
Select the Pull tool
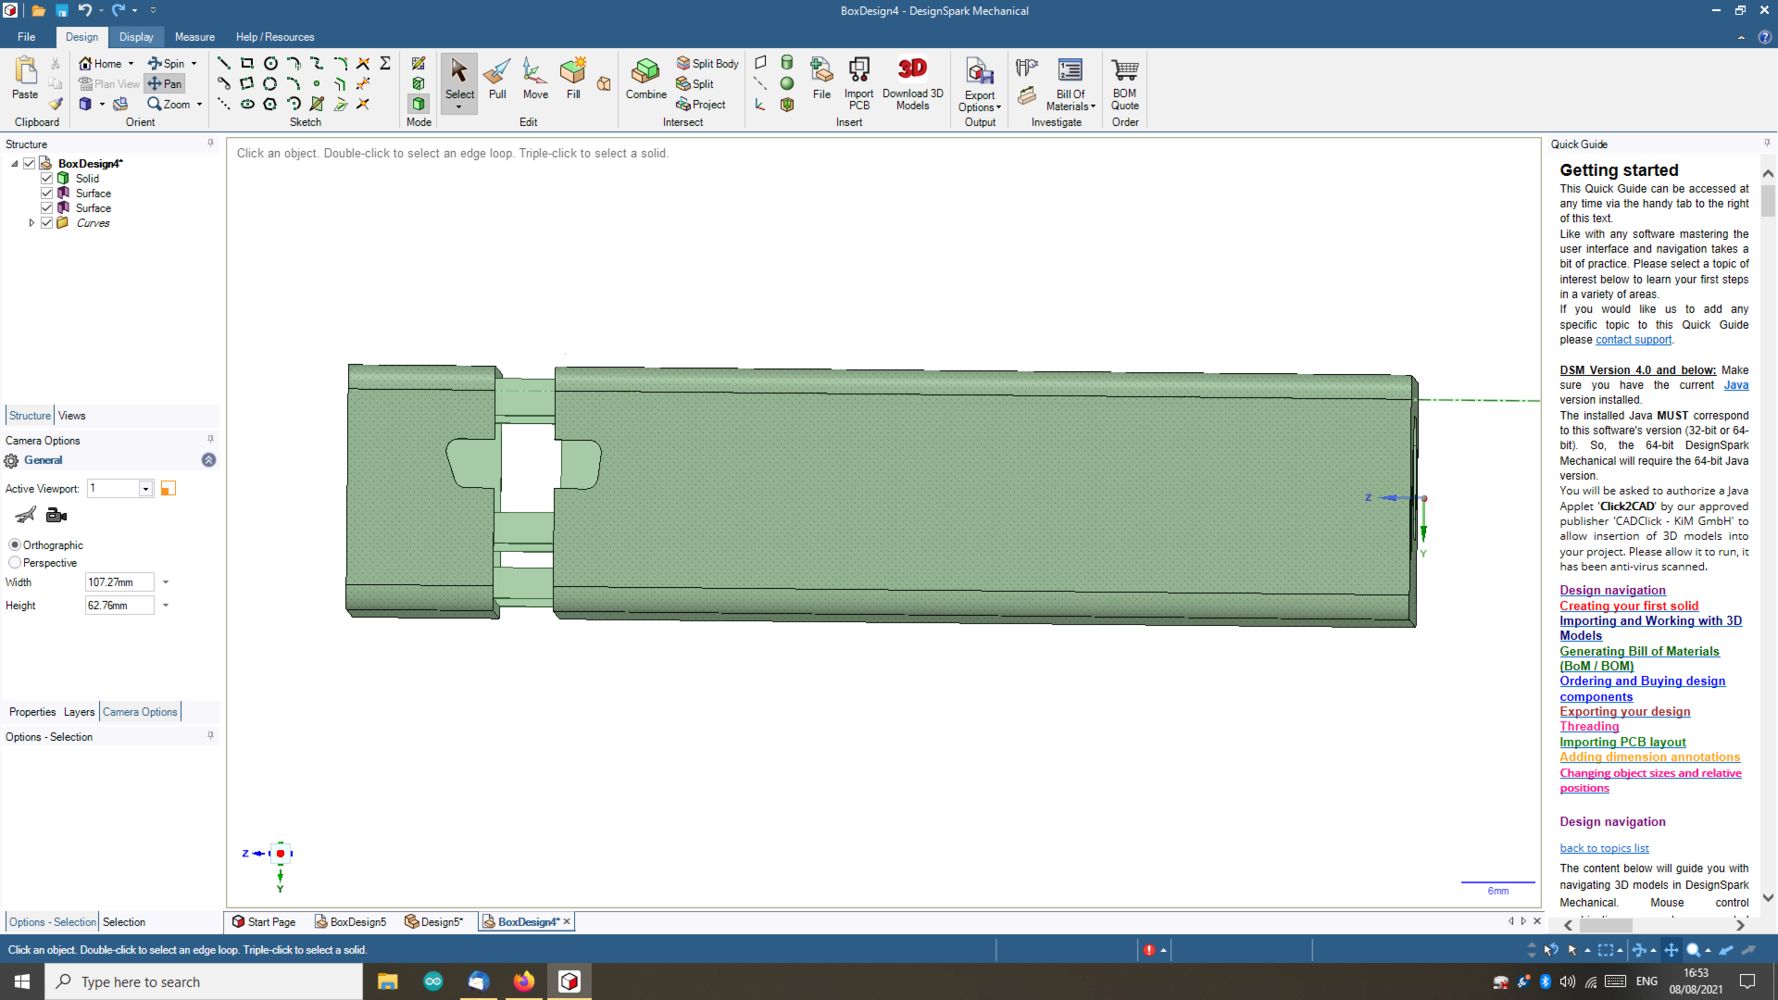(497, 80)
